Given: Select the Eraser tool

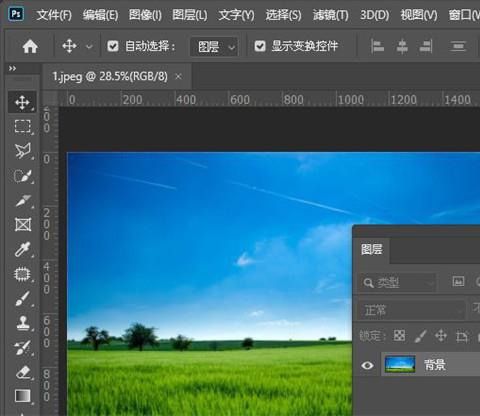Looking at the screenshot, I should click(x=23, y=372).
